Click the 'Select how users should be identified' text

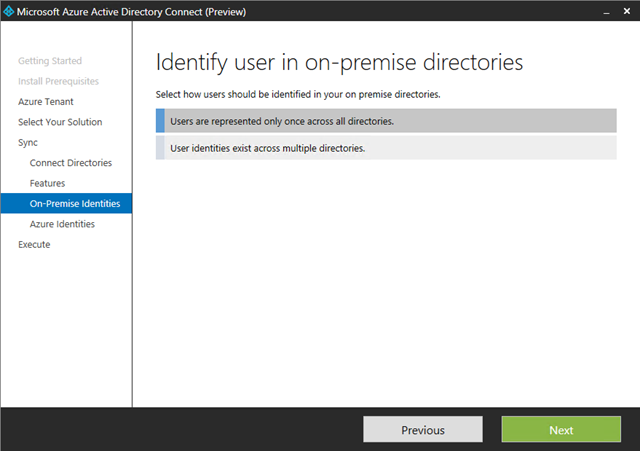pos(298,94)
